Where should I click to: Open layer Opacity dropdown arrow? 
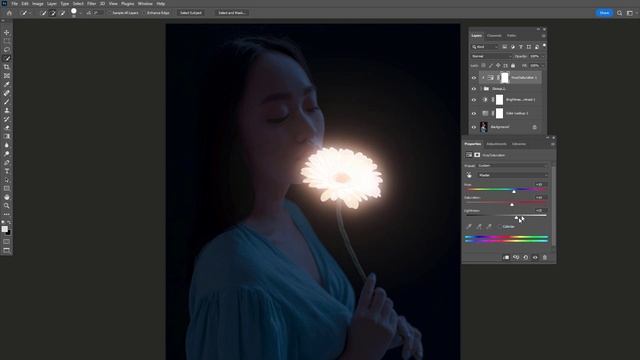click(x=542, y=56)
